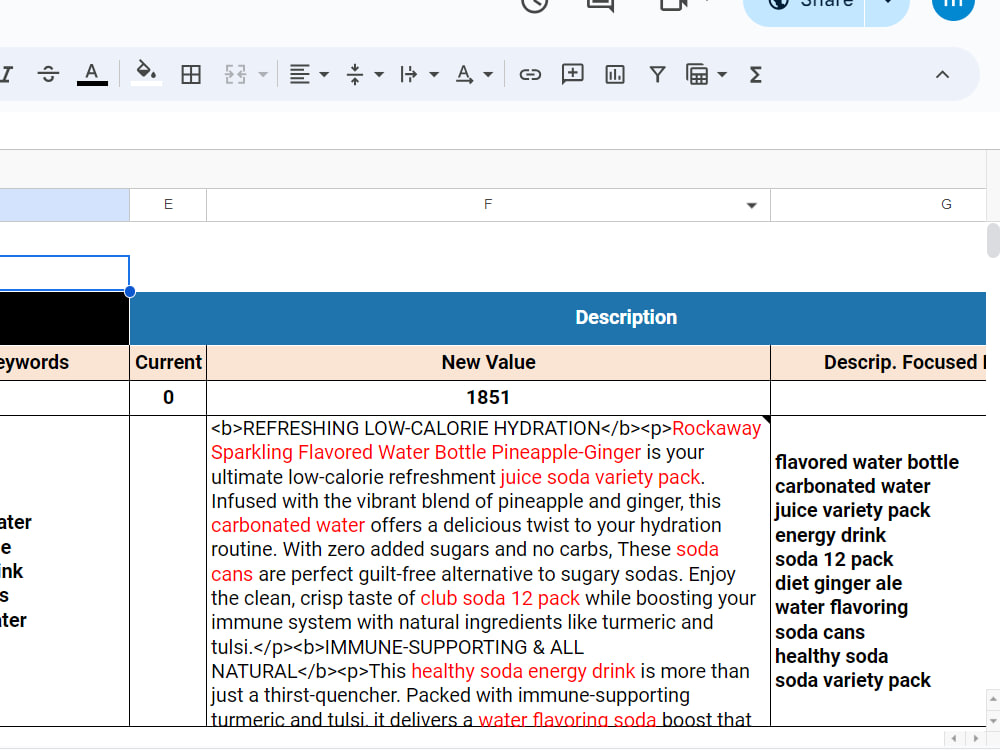Image resolution: width=1000 pixels, height=750 pixels.
Task: Create a filter
Action: pos(658,75)
